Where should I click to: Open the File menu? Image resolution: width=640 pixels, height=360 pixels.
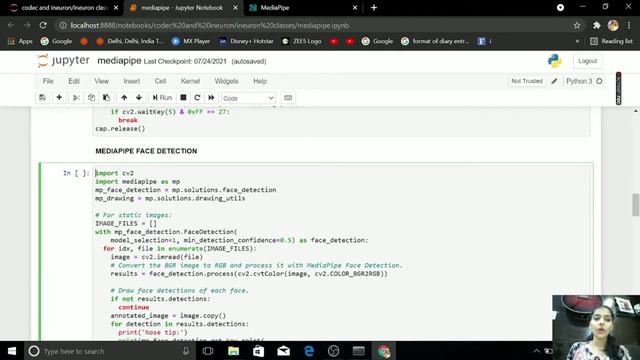point(48,81)
